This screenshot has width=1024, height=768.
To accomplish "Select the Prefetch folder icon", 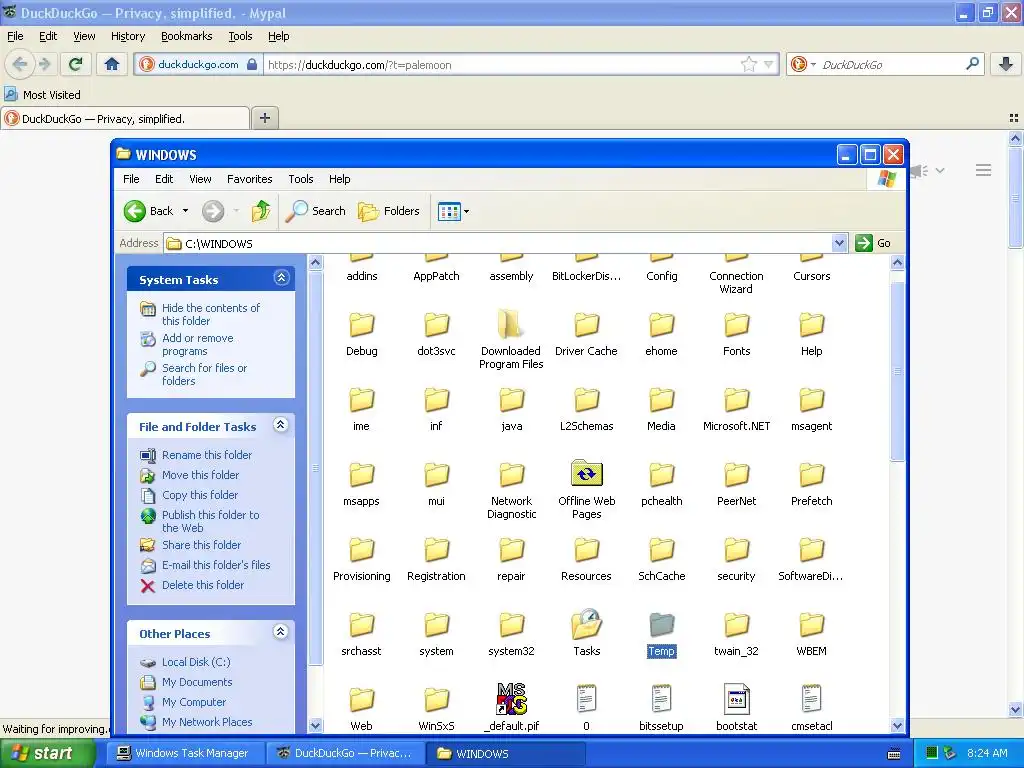I will [x=812, y=475].
